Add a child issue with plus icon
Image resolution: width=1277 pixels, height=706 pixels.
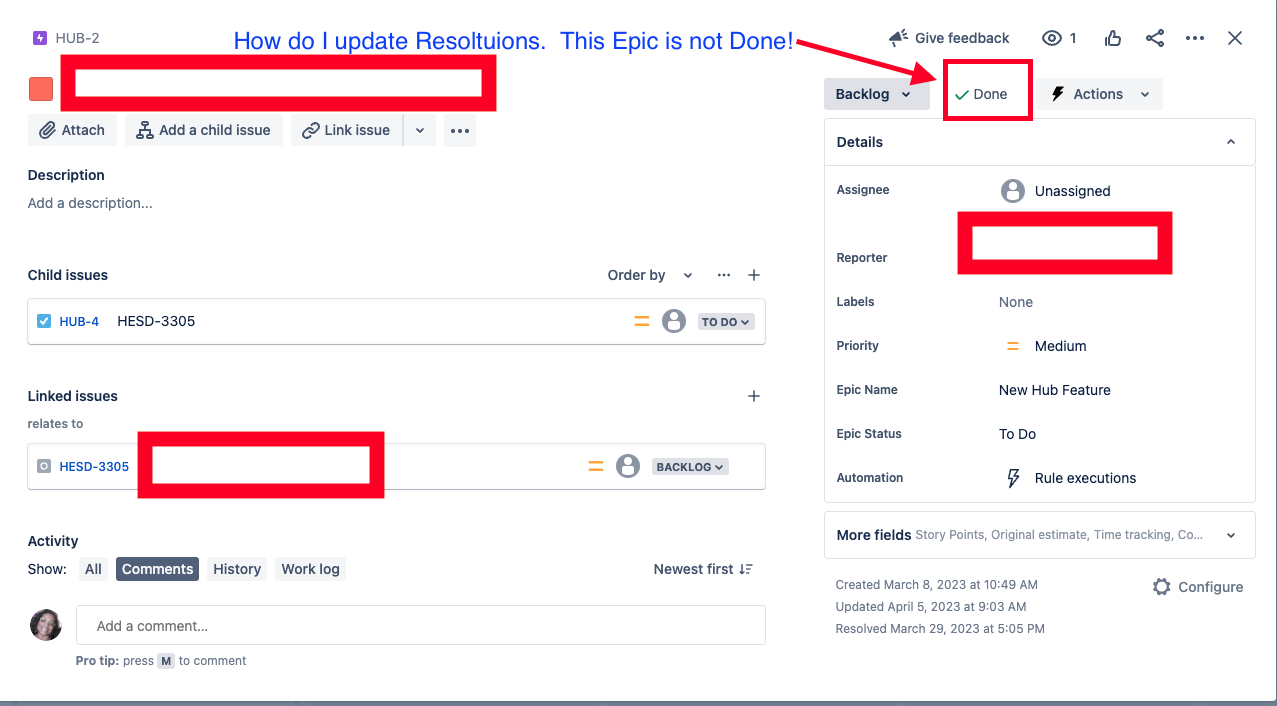pyautogui.click(x=754, y=275)
